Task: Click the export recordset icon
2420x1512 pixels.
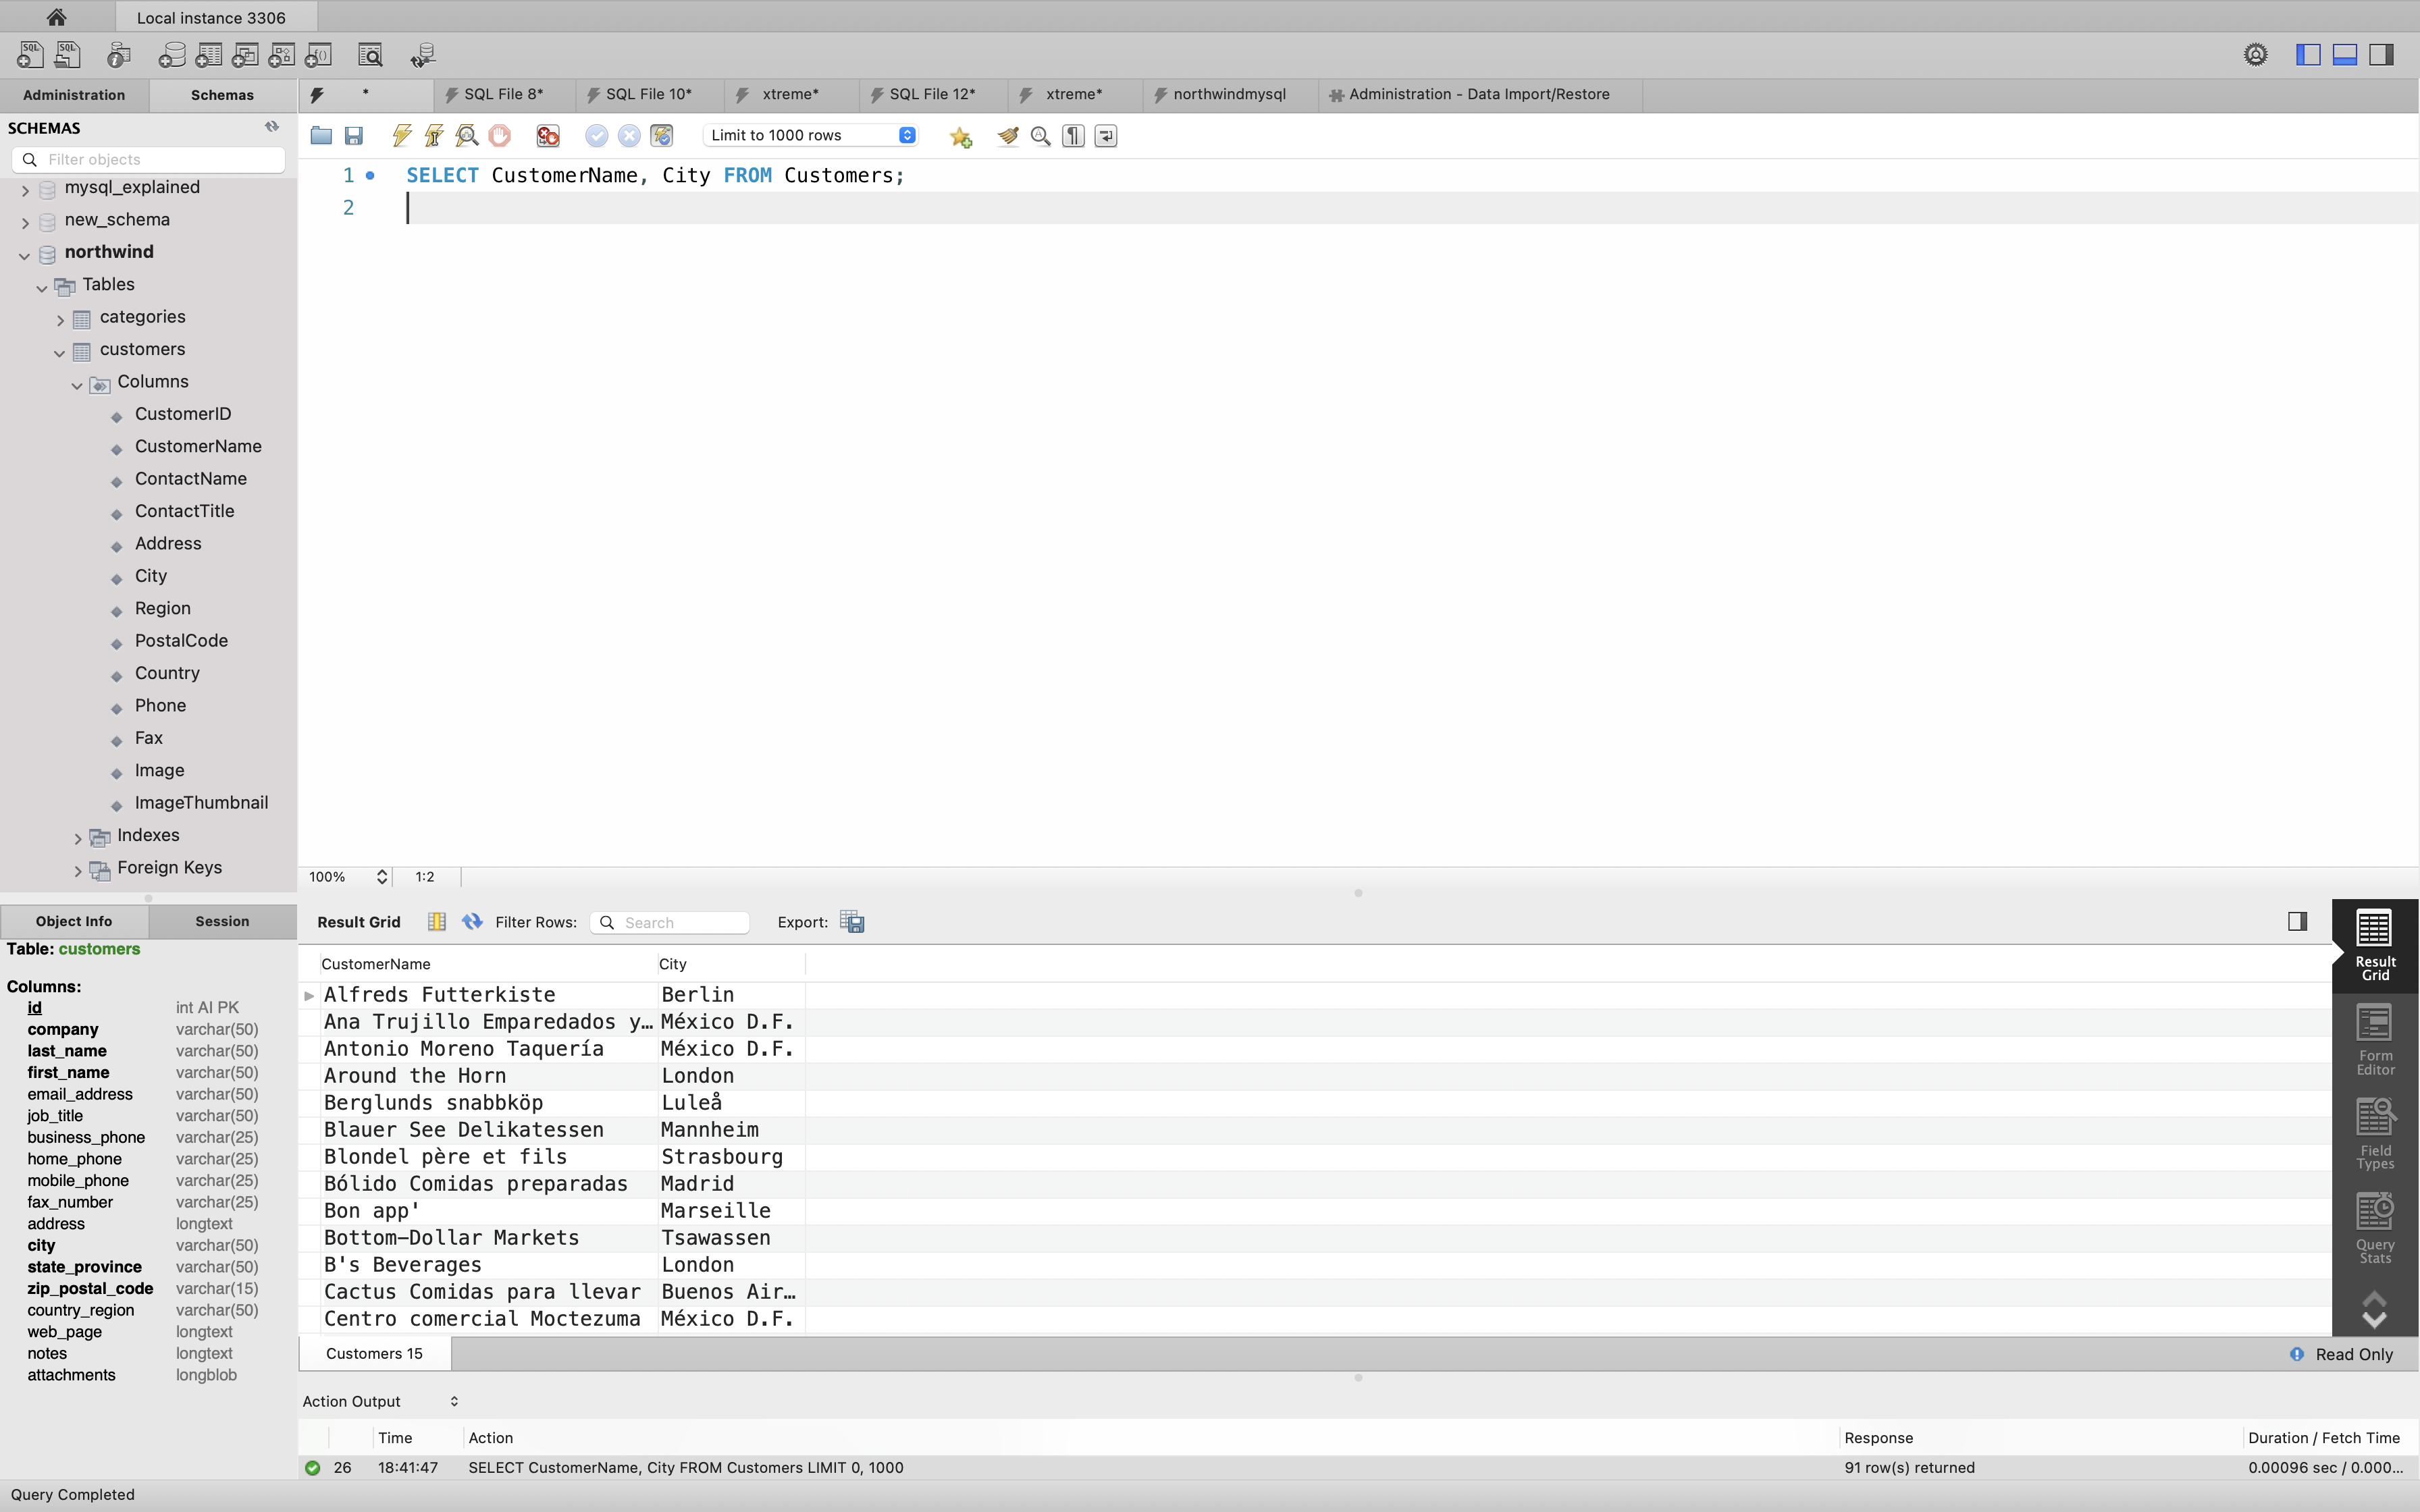Action: click(x=852, y=922)
